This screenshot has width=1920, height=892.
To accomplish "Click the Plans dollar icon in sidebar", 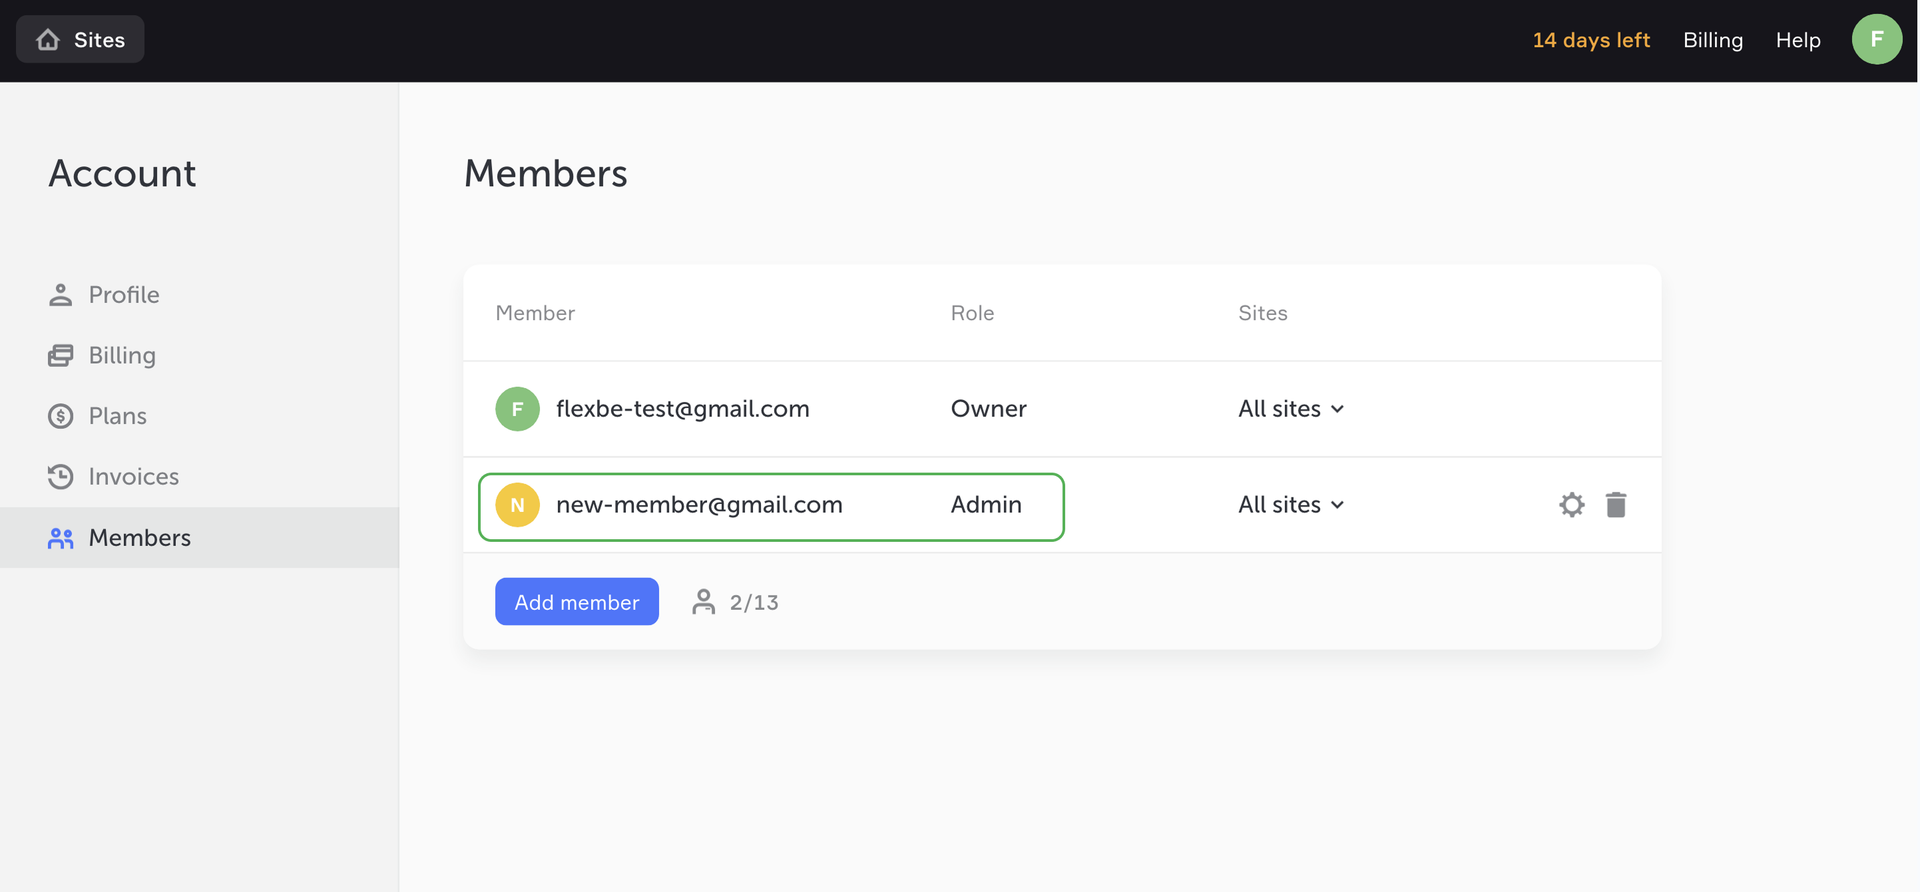I will point(60,416).
